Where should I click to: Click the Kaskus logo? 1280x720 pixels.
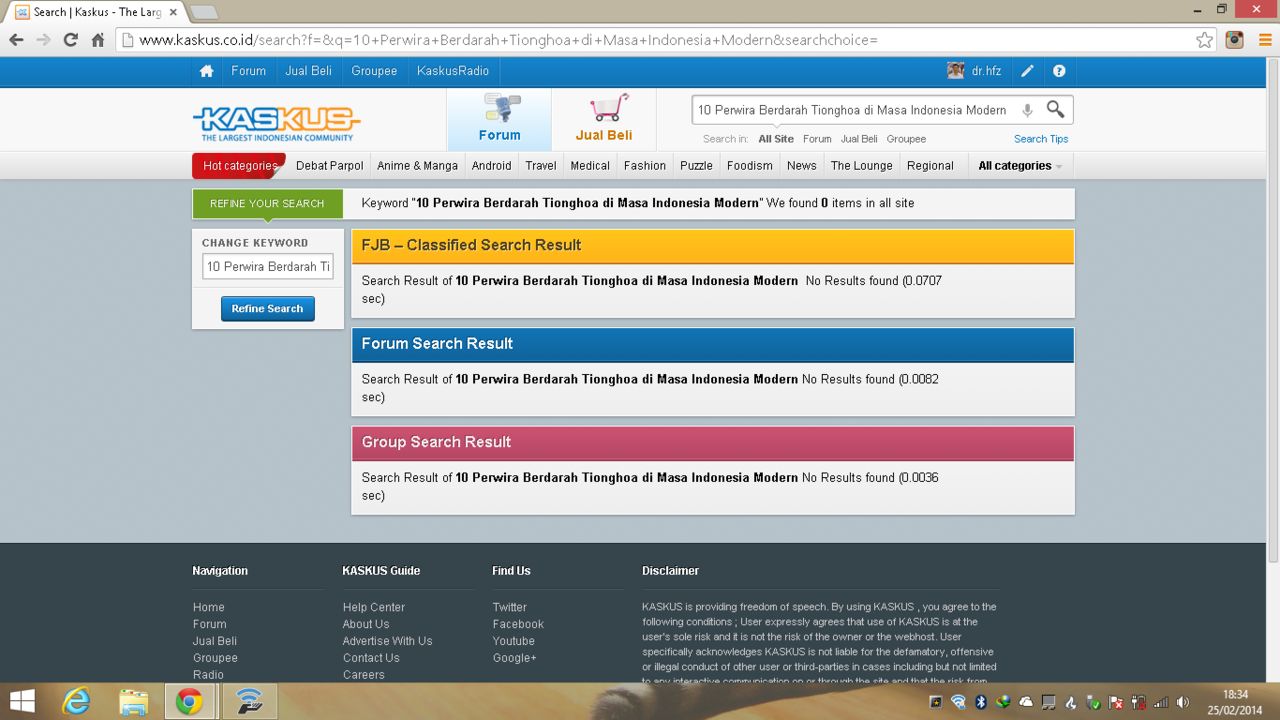[276, 123]
